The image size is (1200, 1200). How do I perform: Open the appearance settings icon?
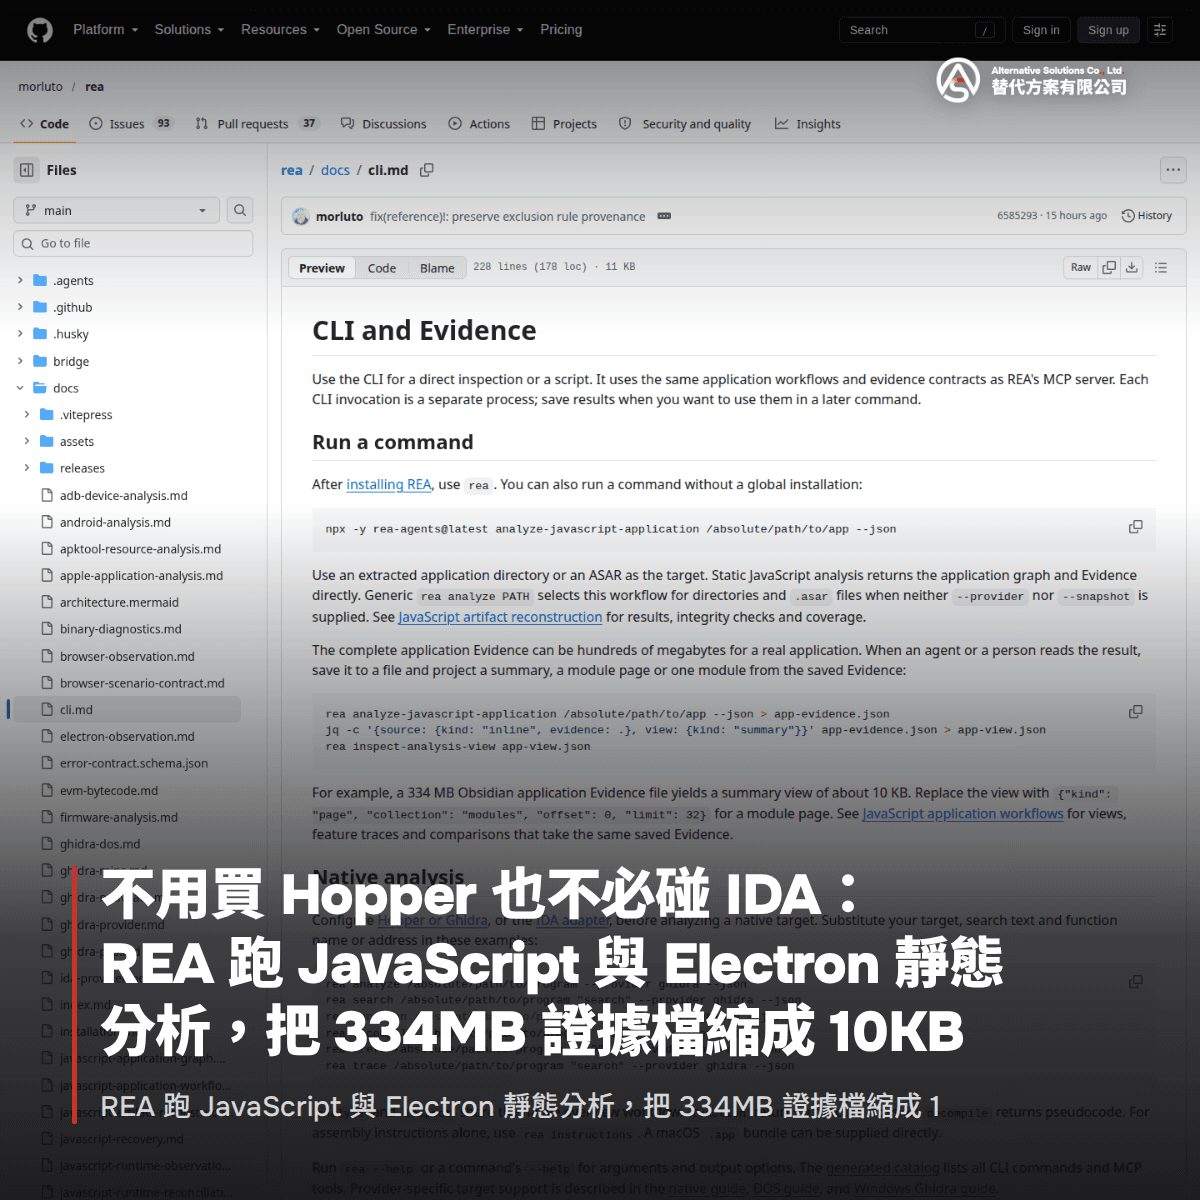click(1160, 30)
